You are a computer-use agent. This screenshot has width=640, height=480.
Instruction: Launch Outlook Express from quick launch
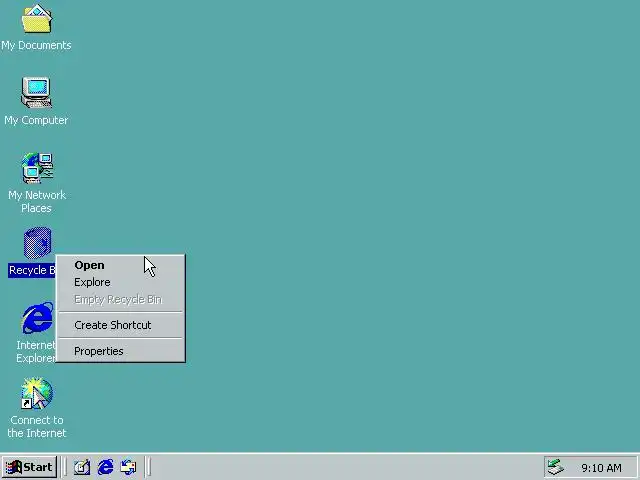129,467
